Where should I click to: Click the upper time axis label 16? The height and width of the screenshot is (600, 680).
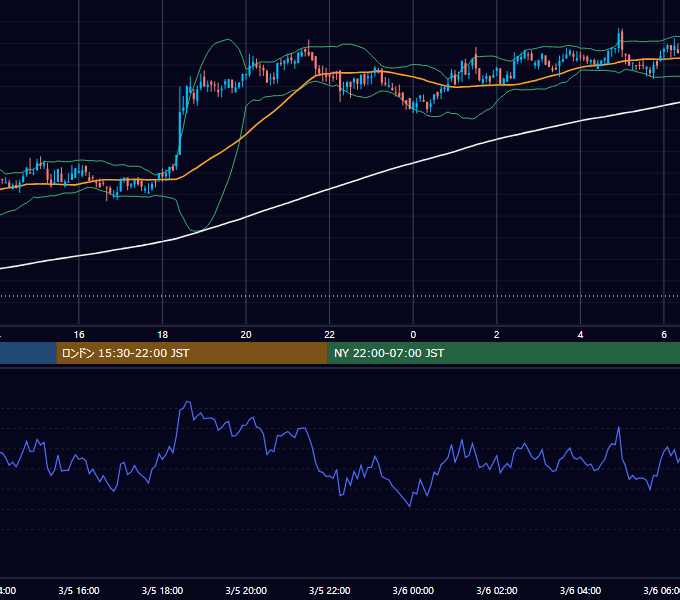[x=79, y=335]
